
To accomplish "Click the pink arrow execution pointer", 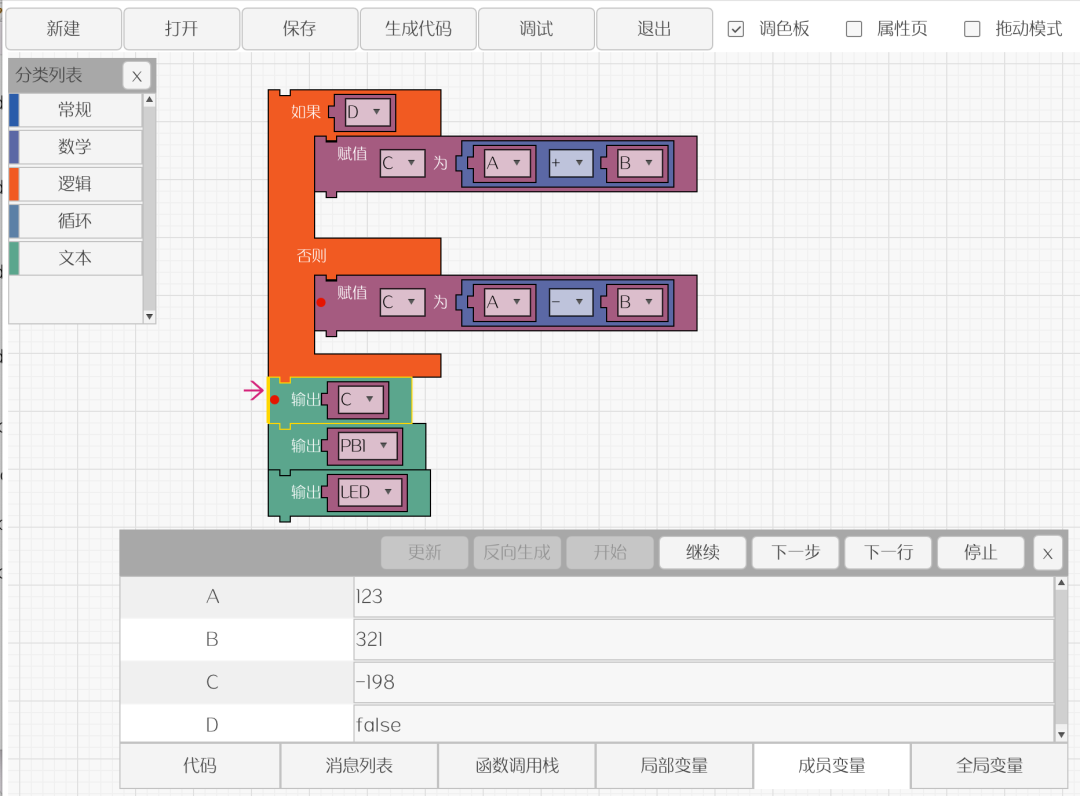I will coord(254,391).
